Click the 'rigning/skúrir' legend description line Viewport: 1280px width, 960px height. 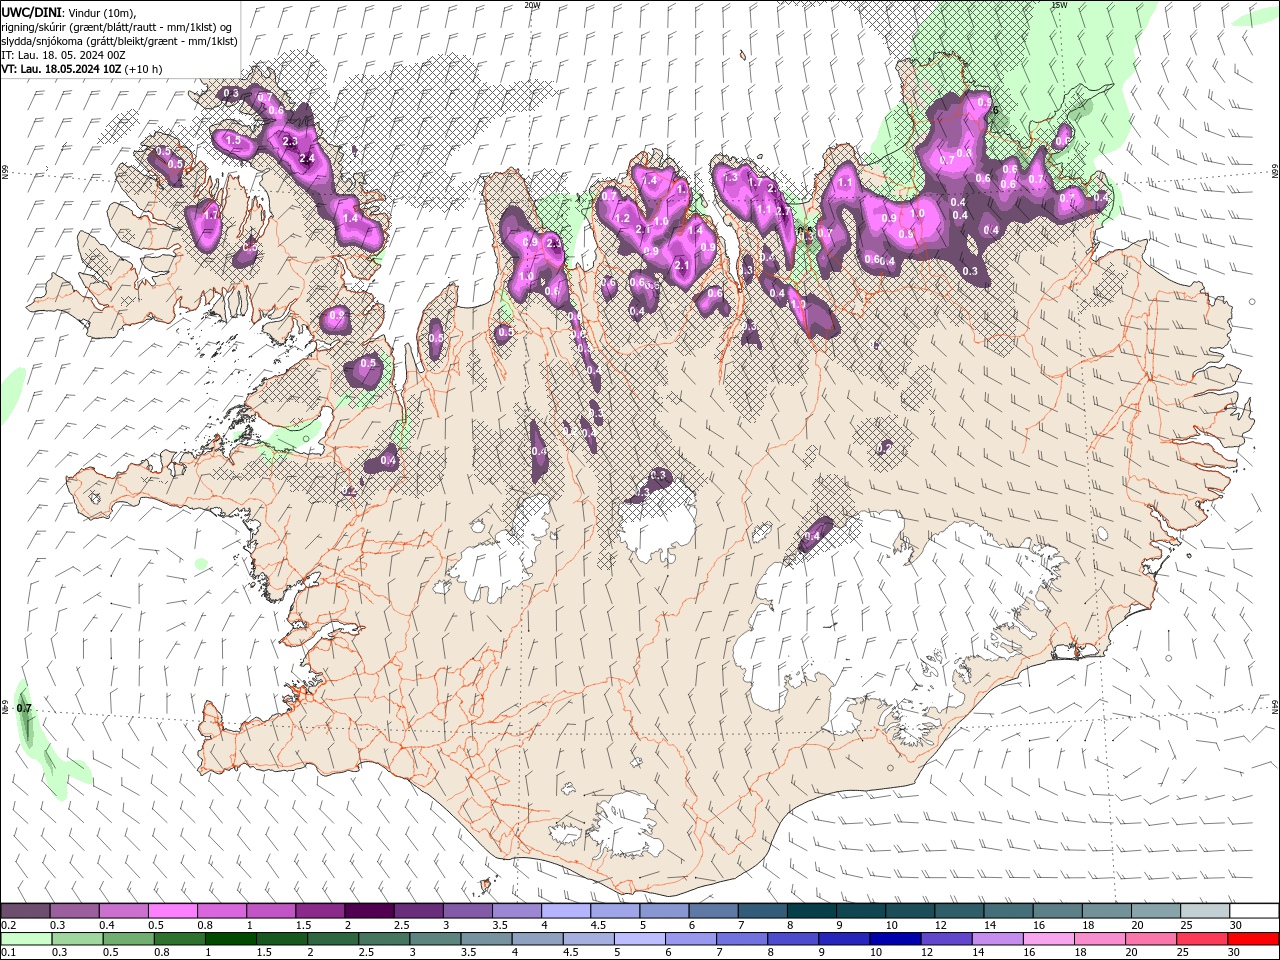tap(118, 26)
